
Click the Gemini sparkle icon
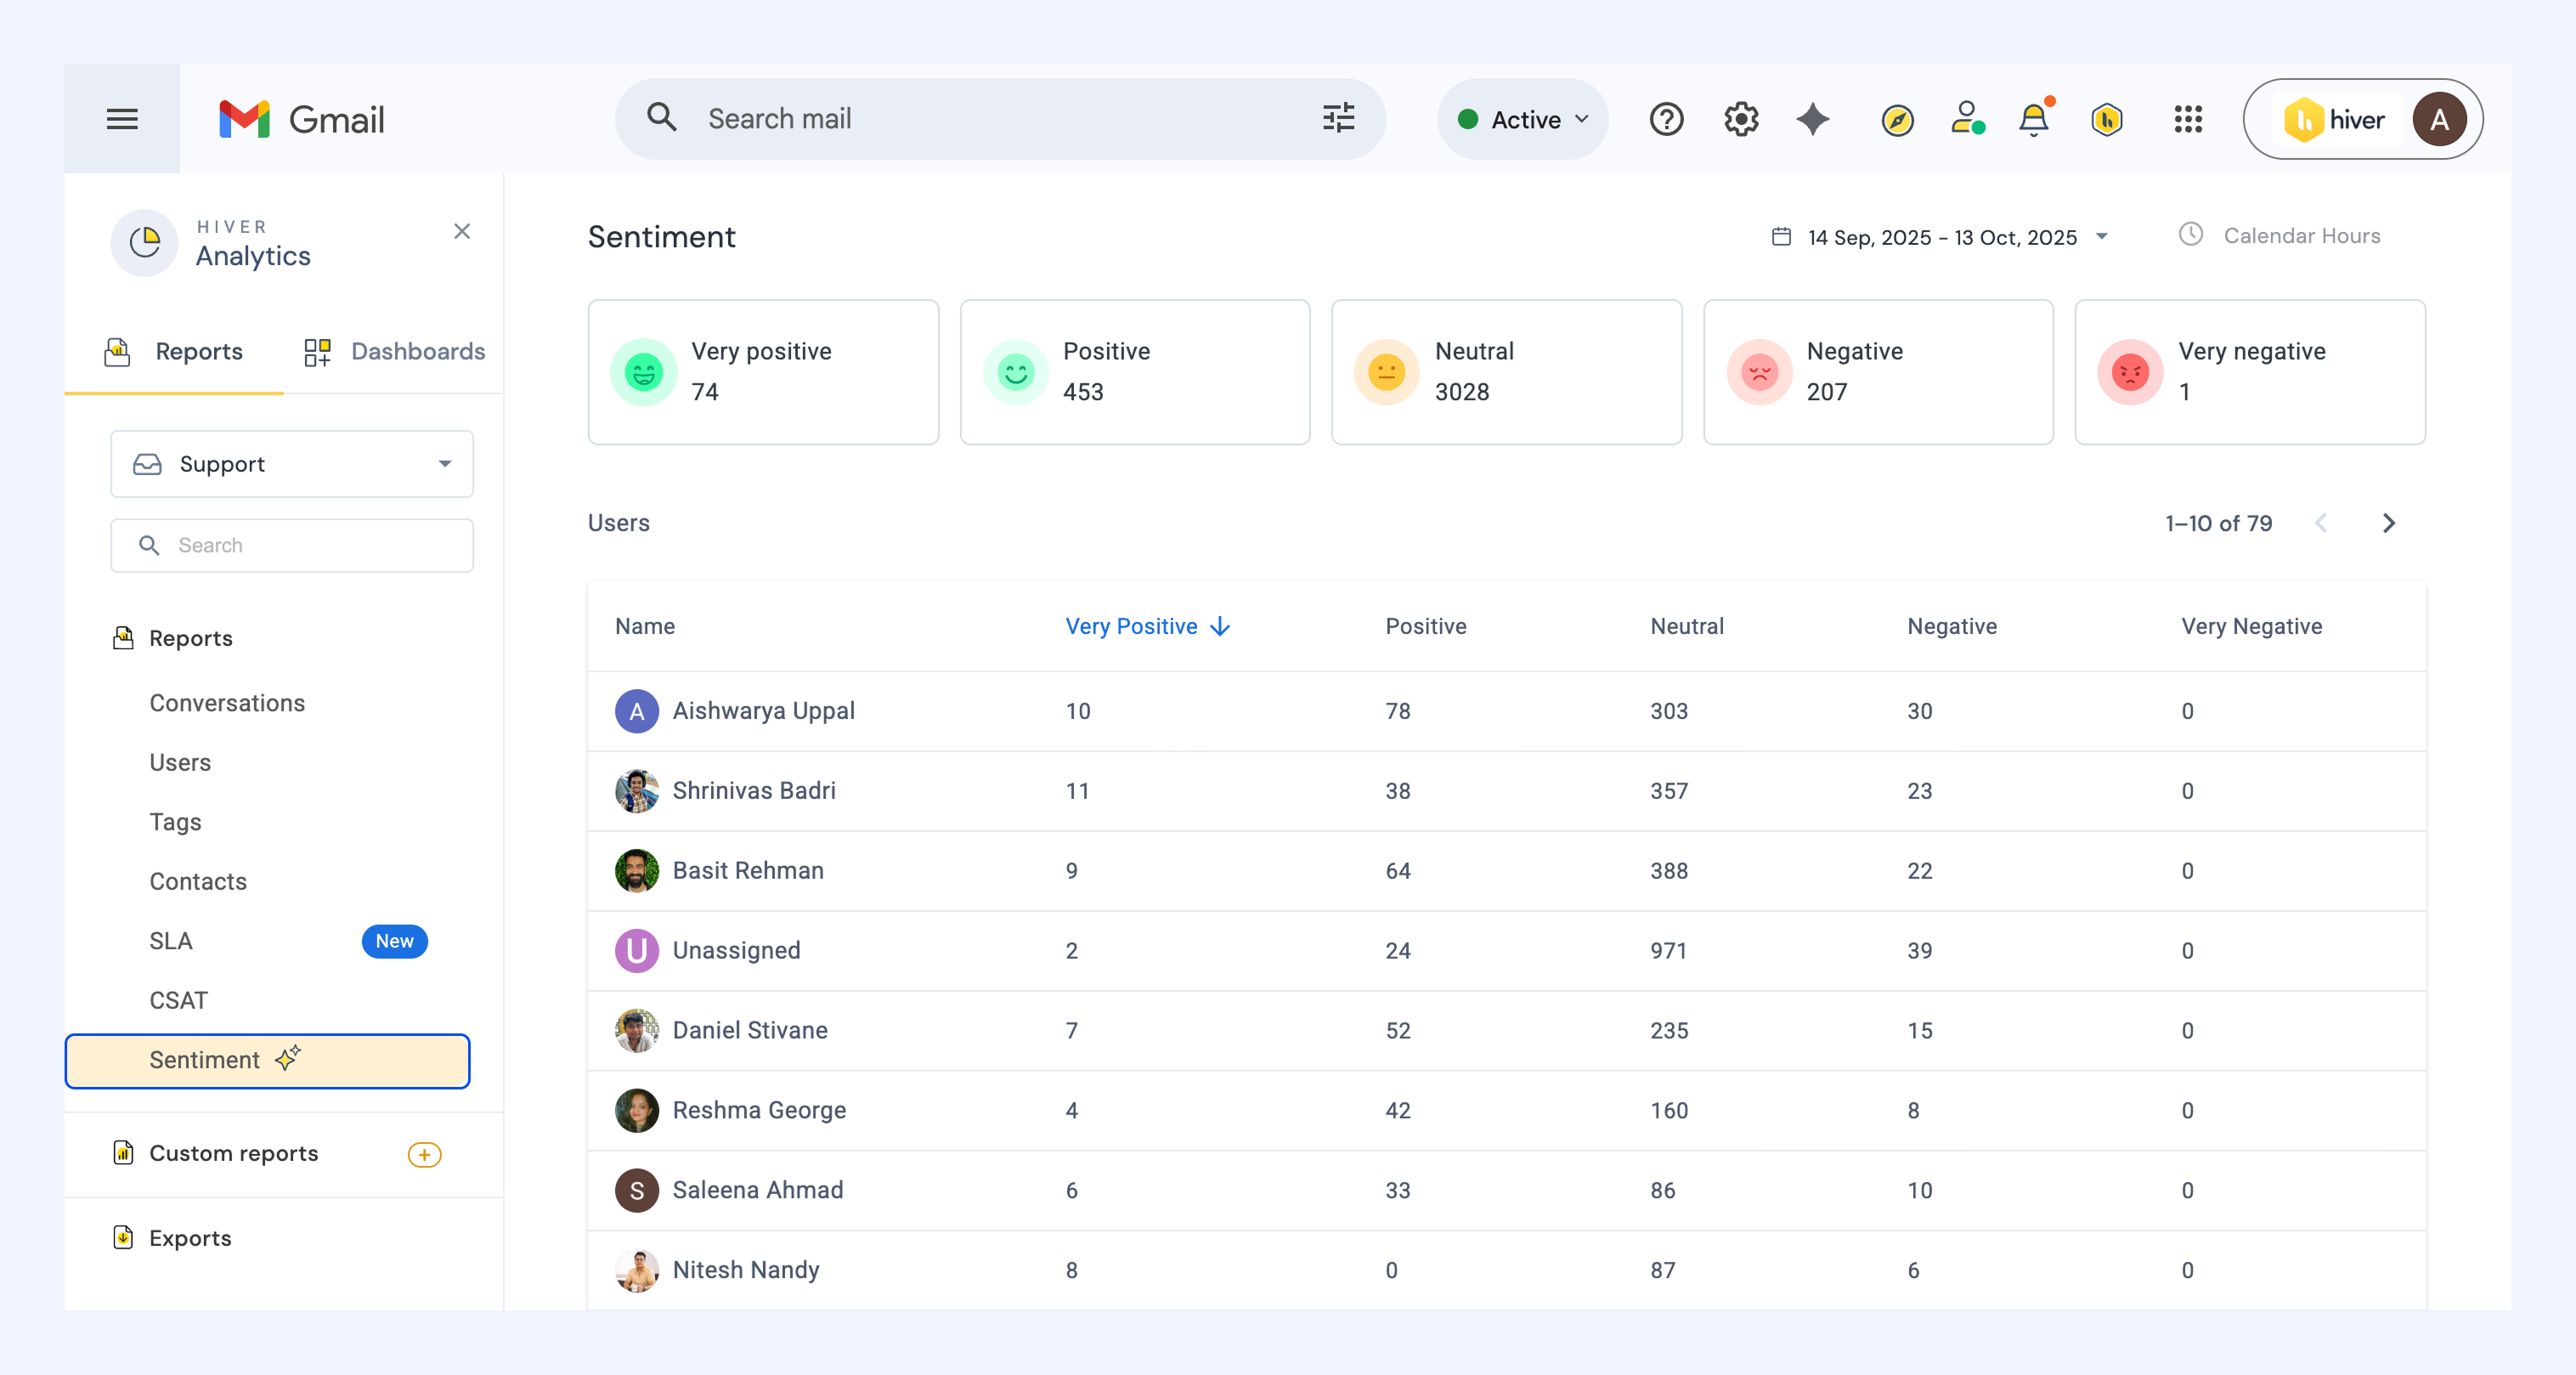coord(1813,120)
